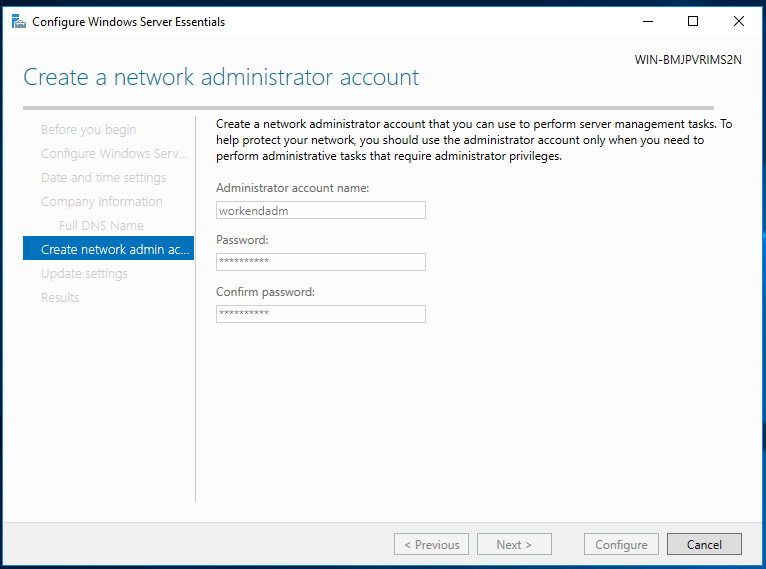The height and width of the screenshot is (569, 766).
Task: Click the Password: label
Action: click(x=242, y=239)
